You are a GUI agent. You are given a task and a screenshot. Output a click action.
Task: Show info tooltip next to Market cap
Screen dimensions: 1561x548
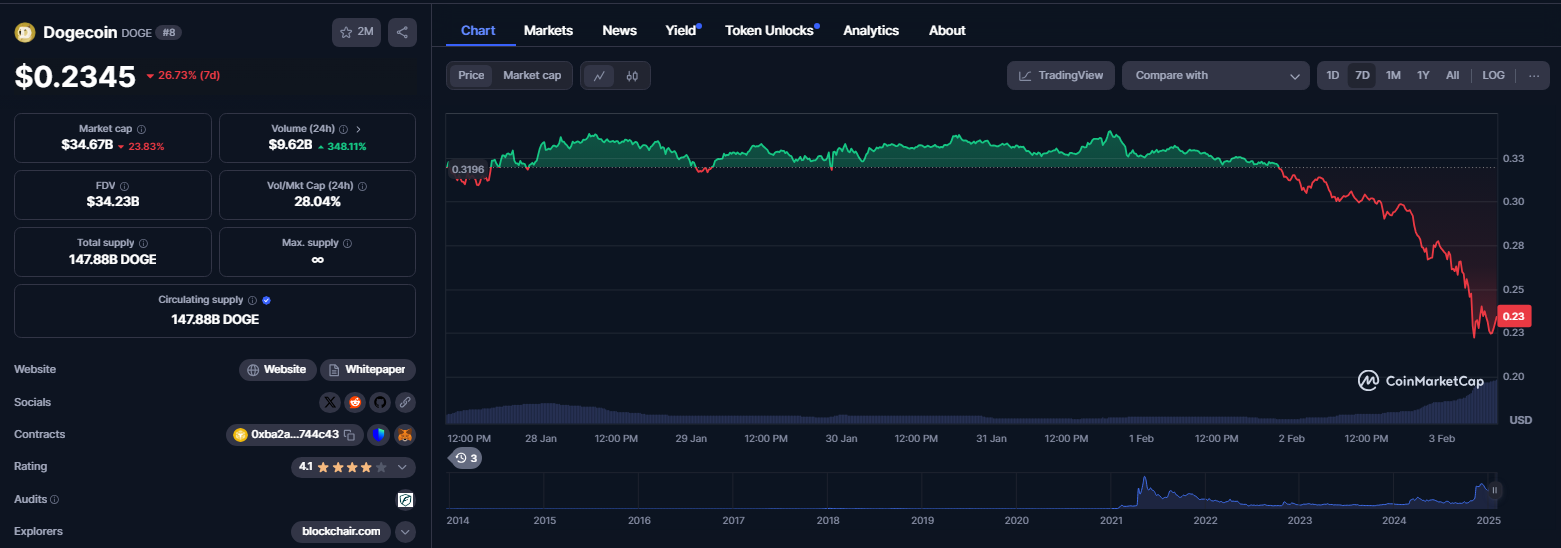141,129
